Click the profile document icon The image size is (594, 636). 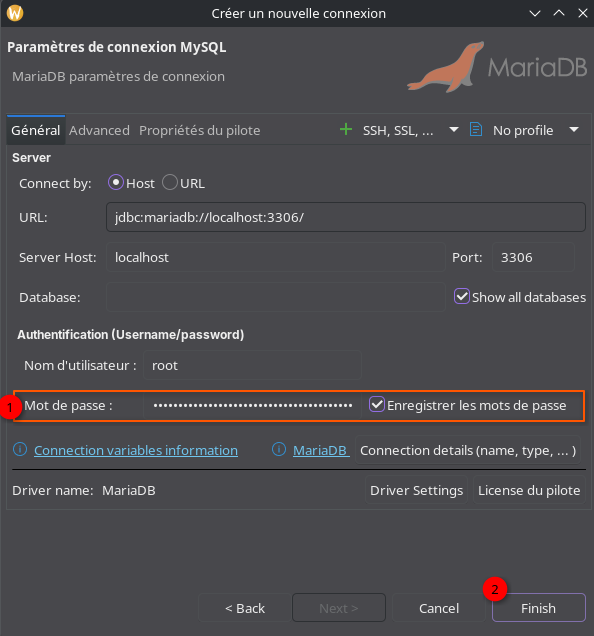[476, 130]
